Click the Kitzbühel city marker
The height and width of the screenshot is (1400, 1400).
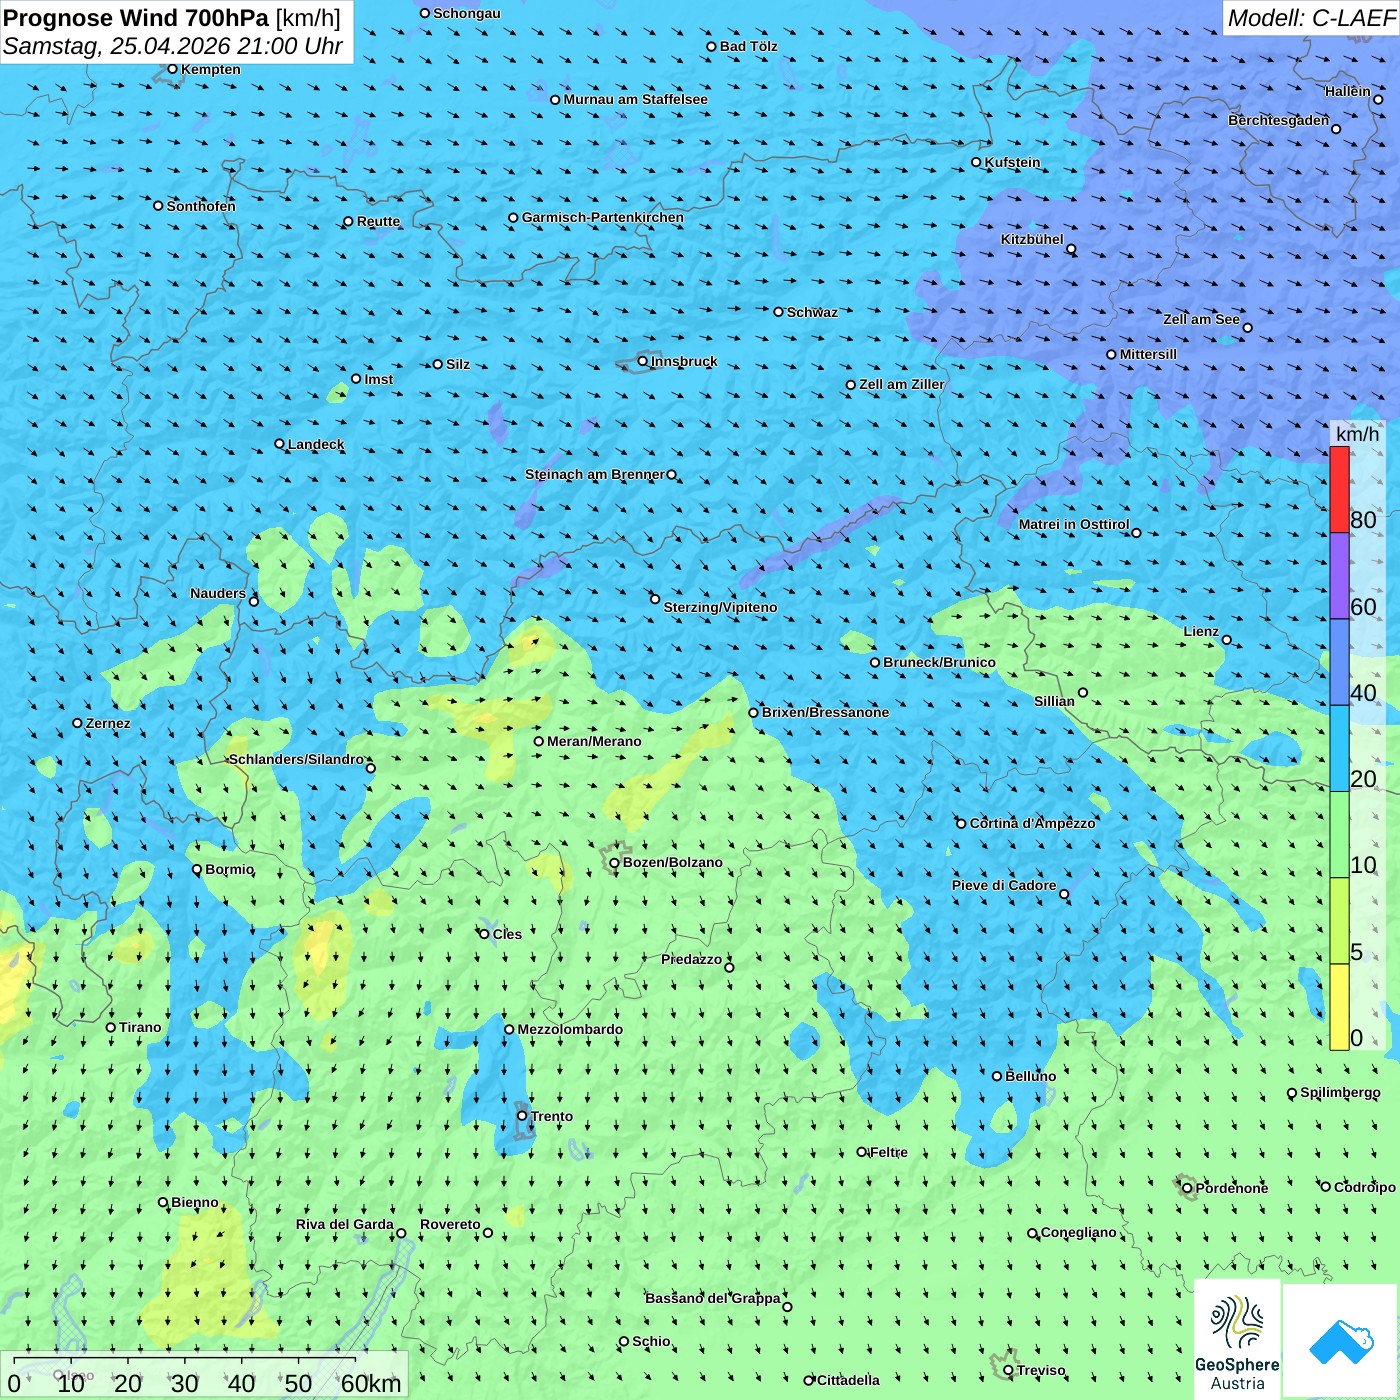click(x=1071, y=249)
